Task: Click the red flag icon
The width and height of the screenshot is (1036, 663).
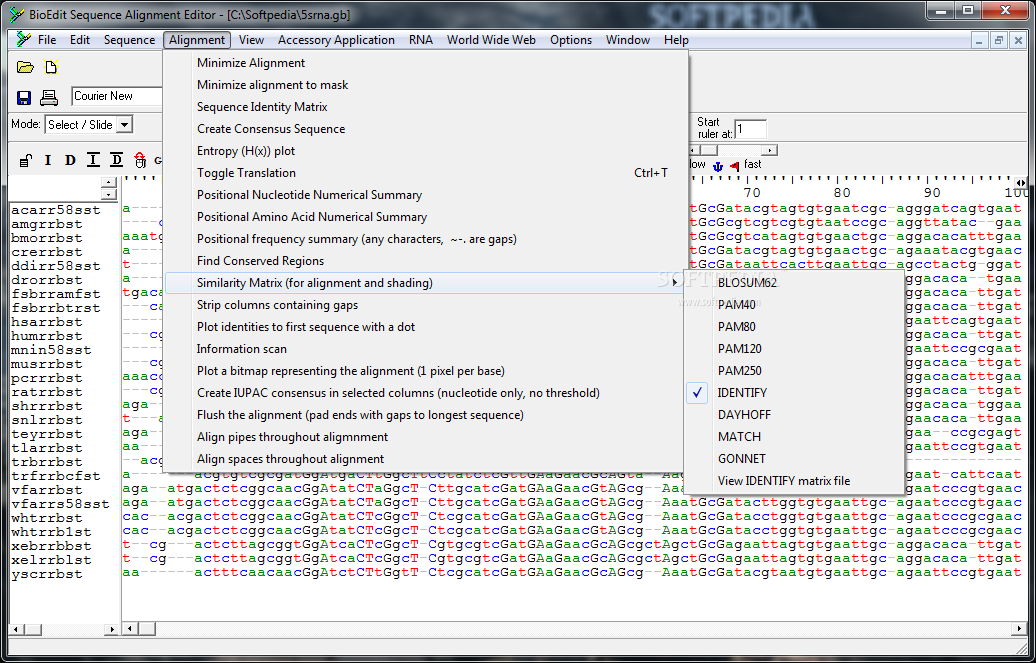Action: click(x=735, y=167)
